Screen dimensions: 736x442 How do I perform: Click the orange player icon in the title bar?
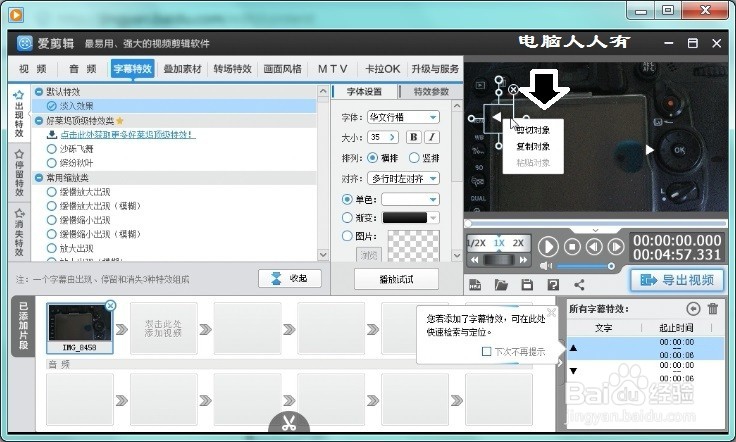[16, 15]
